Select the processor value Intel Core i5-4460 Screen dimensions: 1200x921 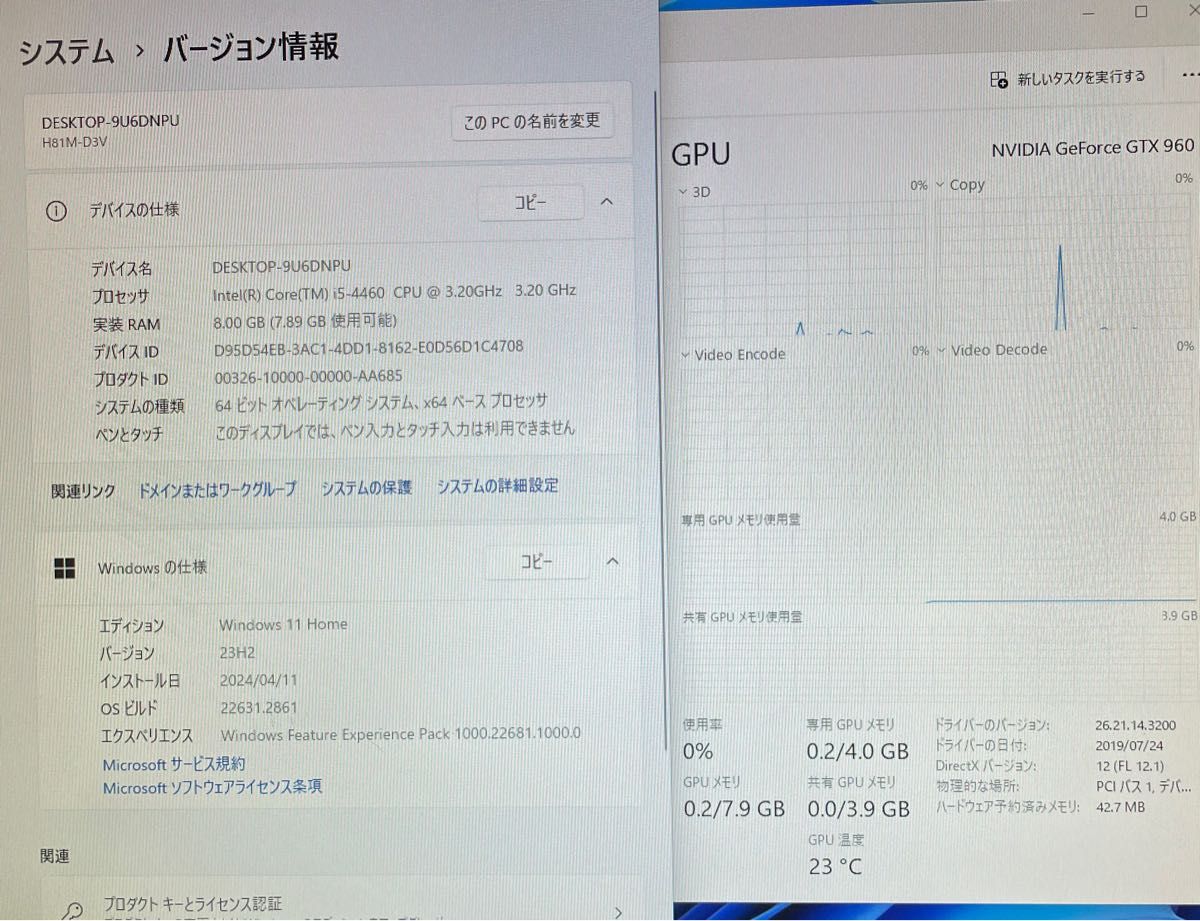394,292
